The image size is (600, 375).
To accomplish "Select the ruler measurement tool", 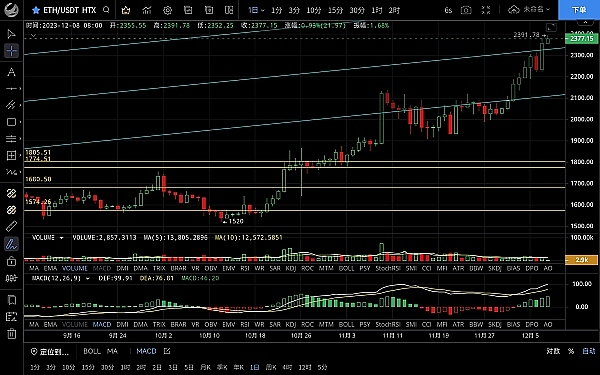I will [x=11, y=227].
